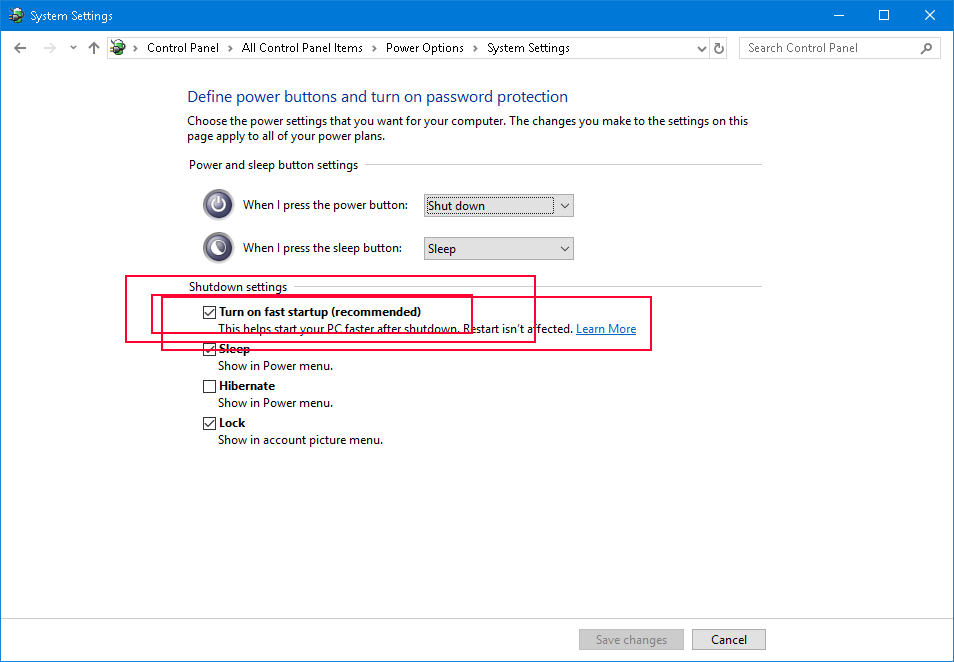Click the search magnifier icon
This screenshot has height=662, width=954.
(926, 48)
